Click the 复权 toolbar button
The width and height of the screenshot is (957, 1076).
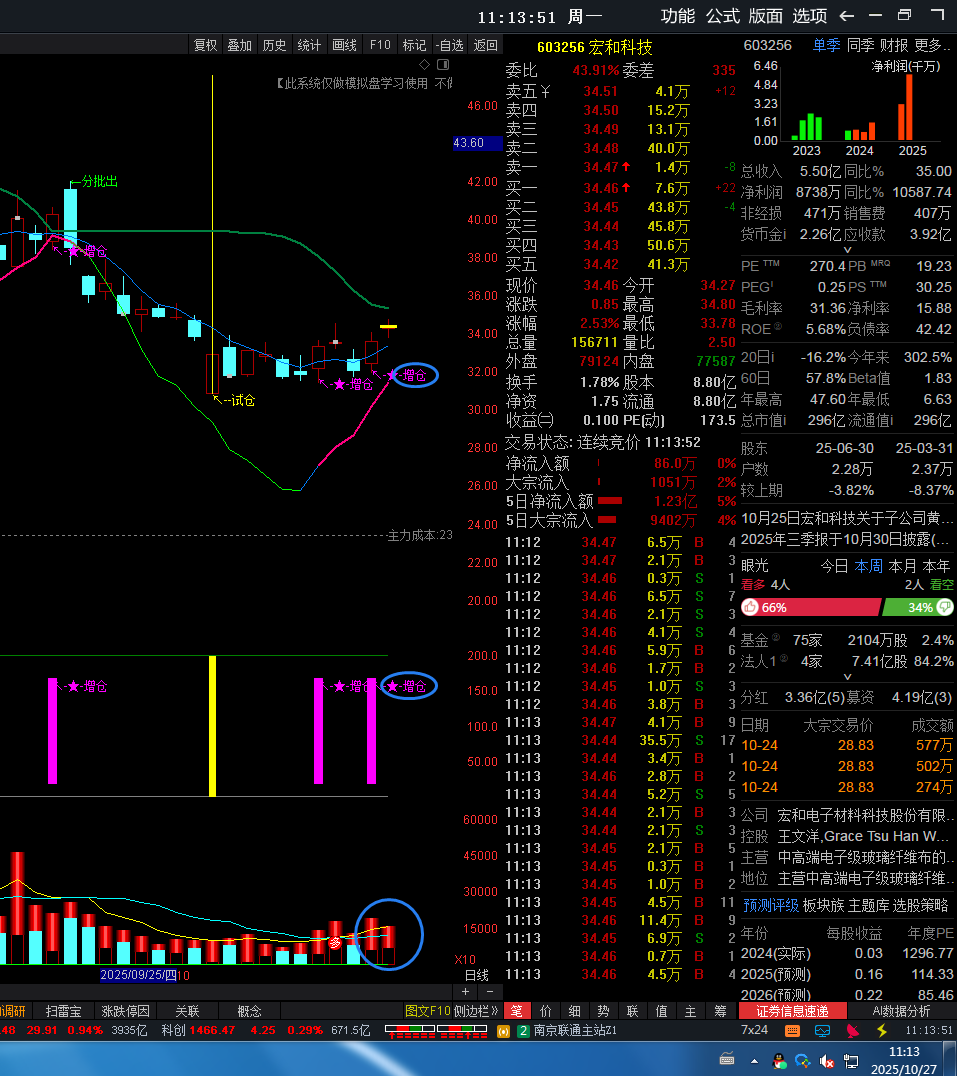(205, 45)
